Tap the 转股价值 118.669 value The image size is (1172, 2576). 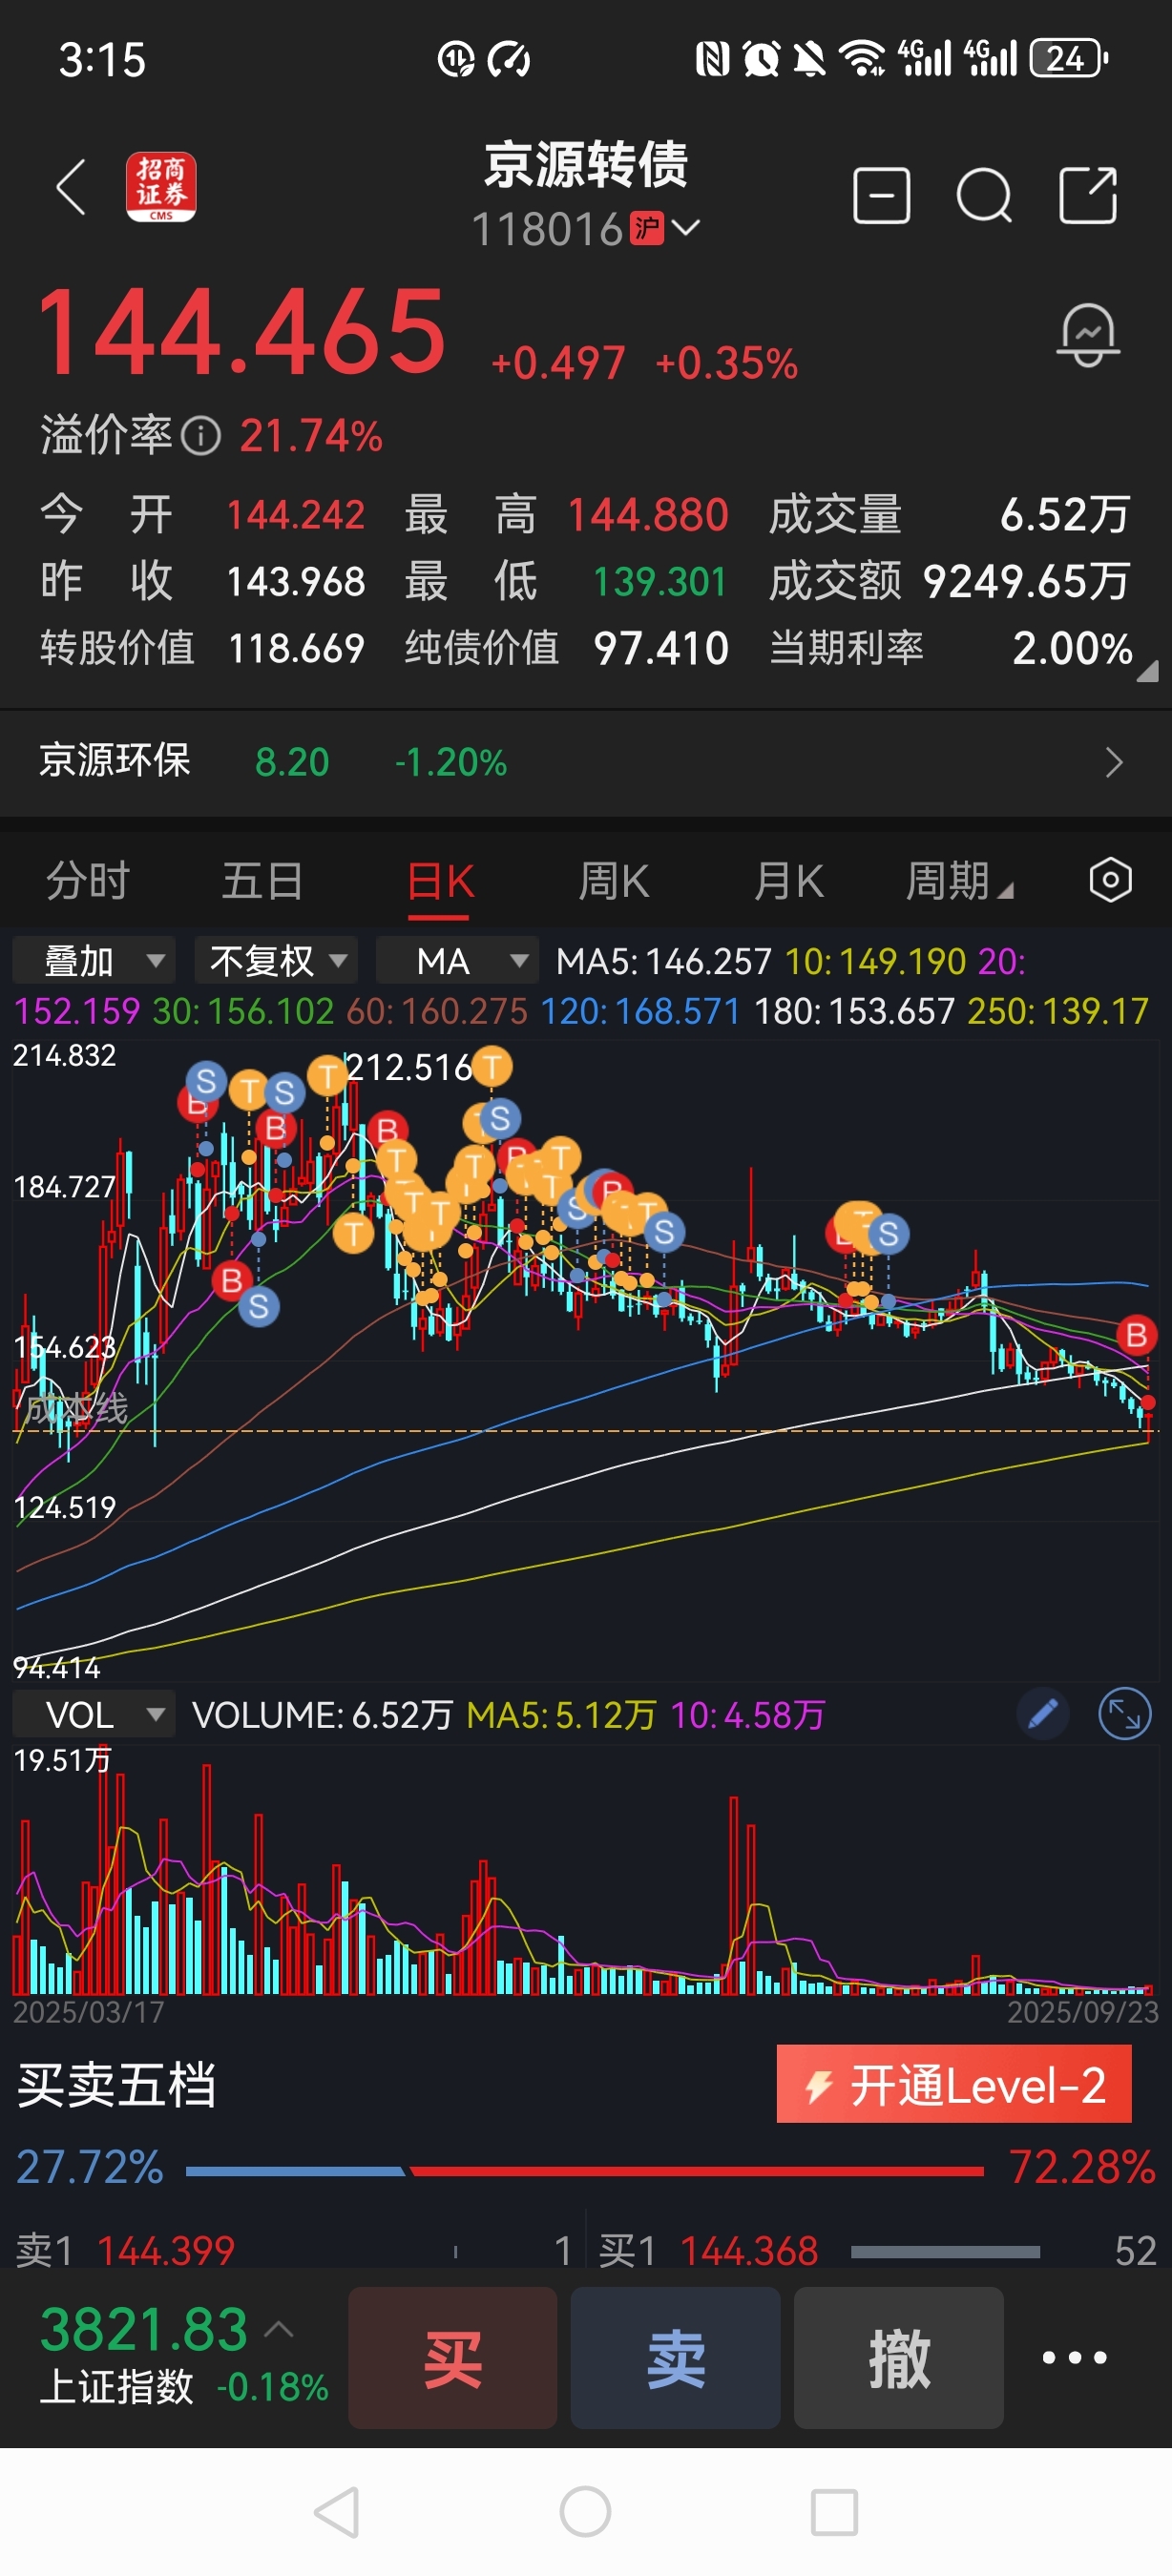[296, 648]
